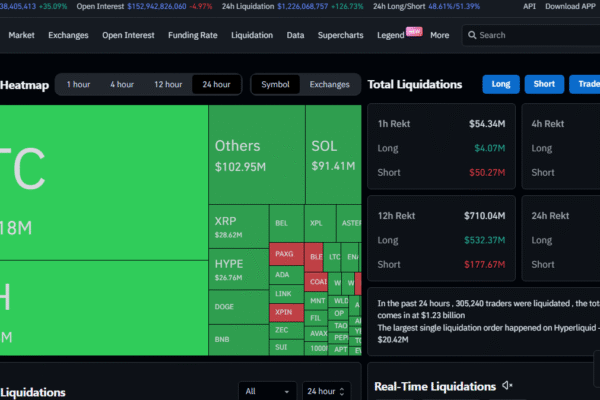Choose the 4 hour heatmap timeframe
This screenshot has height=400, width=600.
pos(122,85)
